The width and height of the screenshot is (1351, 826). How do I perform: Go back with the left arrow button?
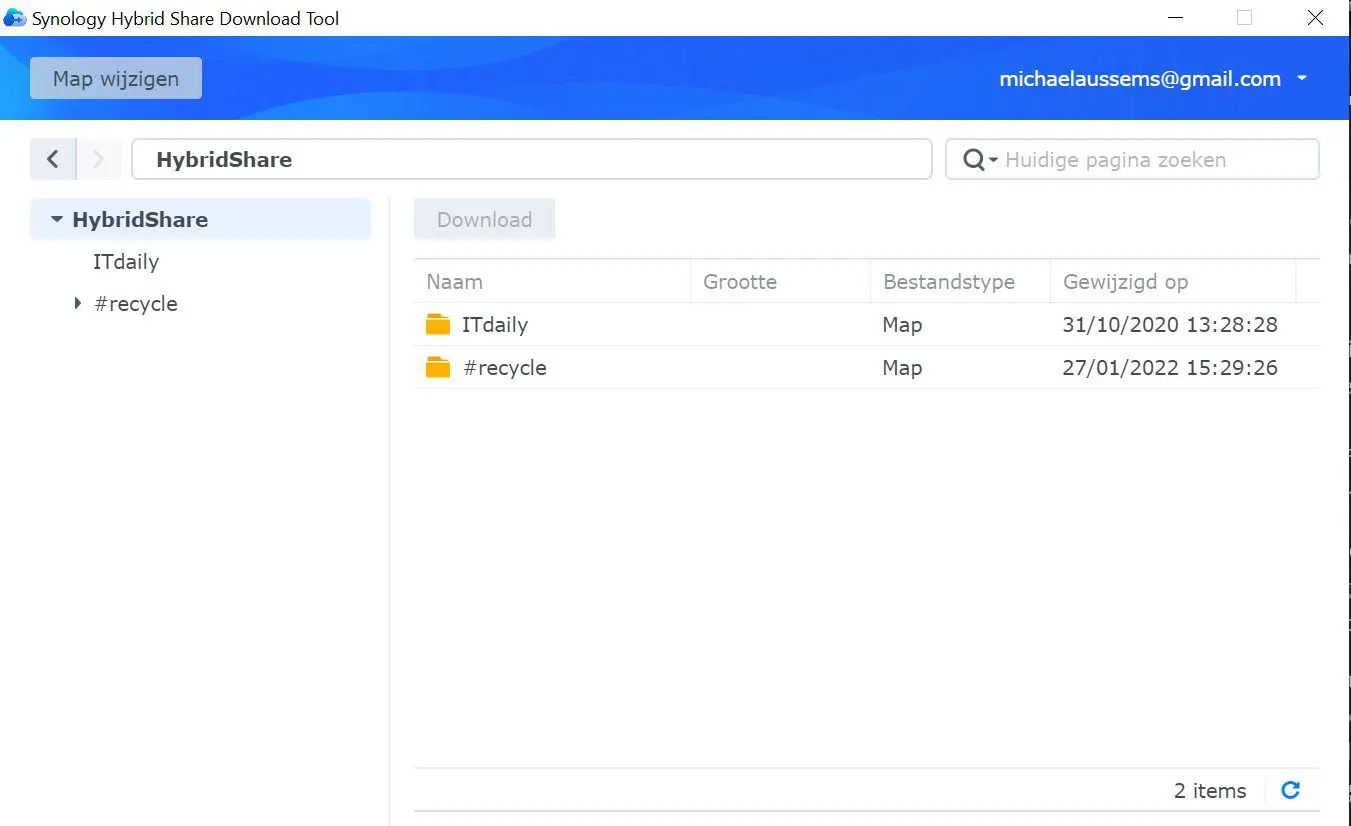tap(53, 159)
